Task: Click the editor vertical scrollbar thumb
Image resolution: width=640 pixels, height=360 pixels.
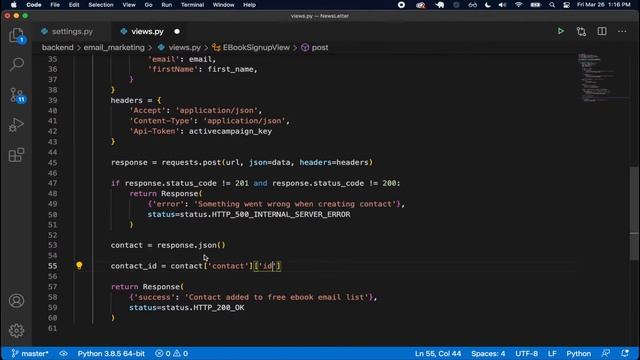Action: [x=634, y=213]
